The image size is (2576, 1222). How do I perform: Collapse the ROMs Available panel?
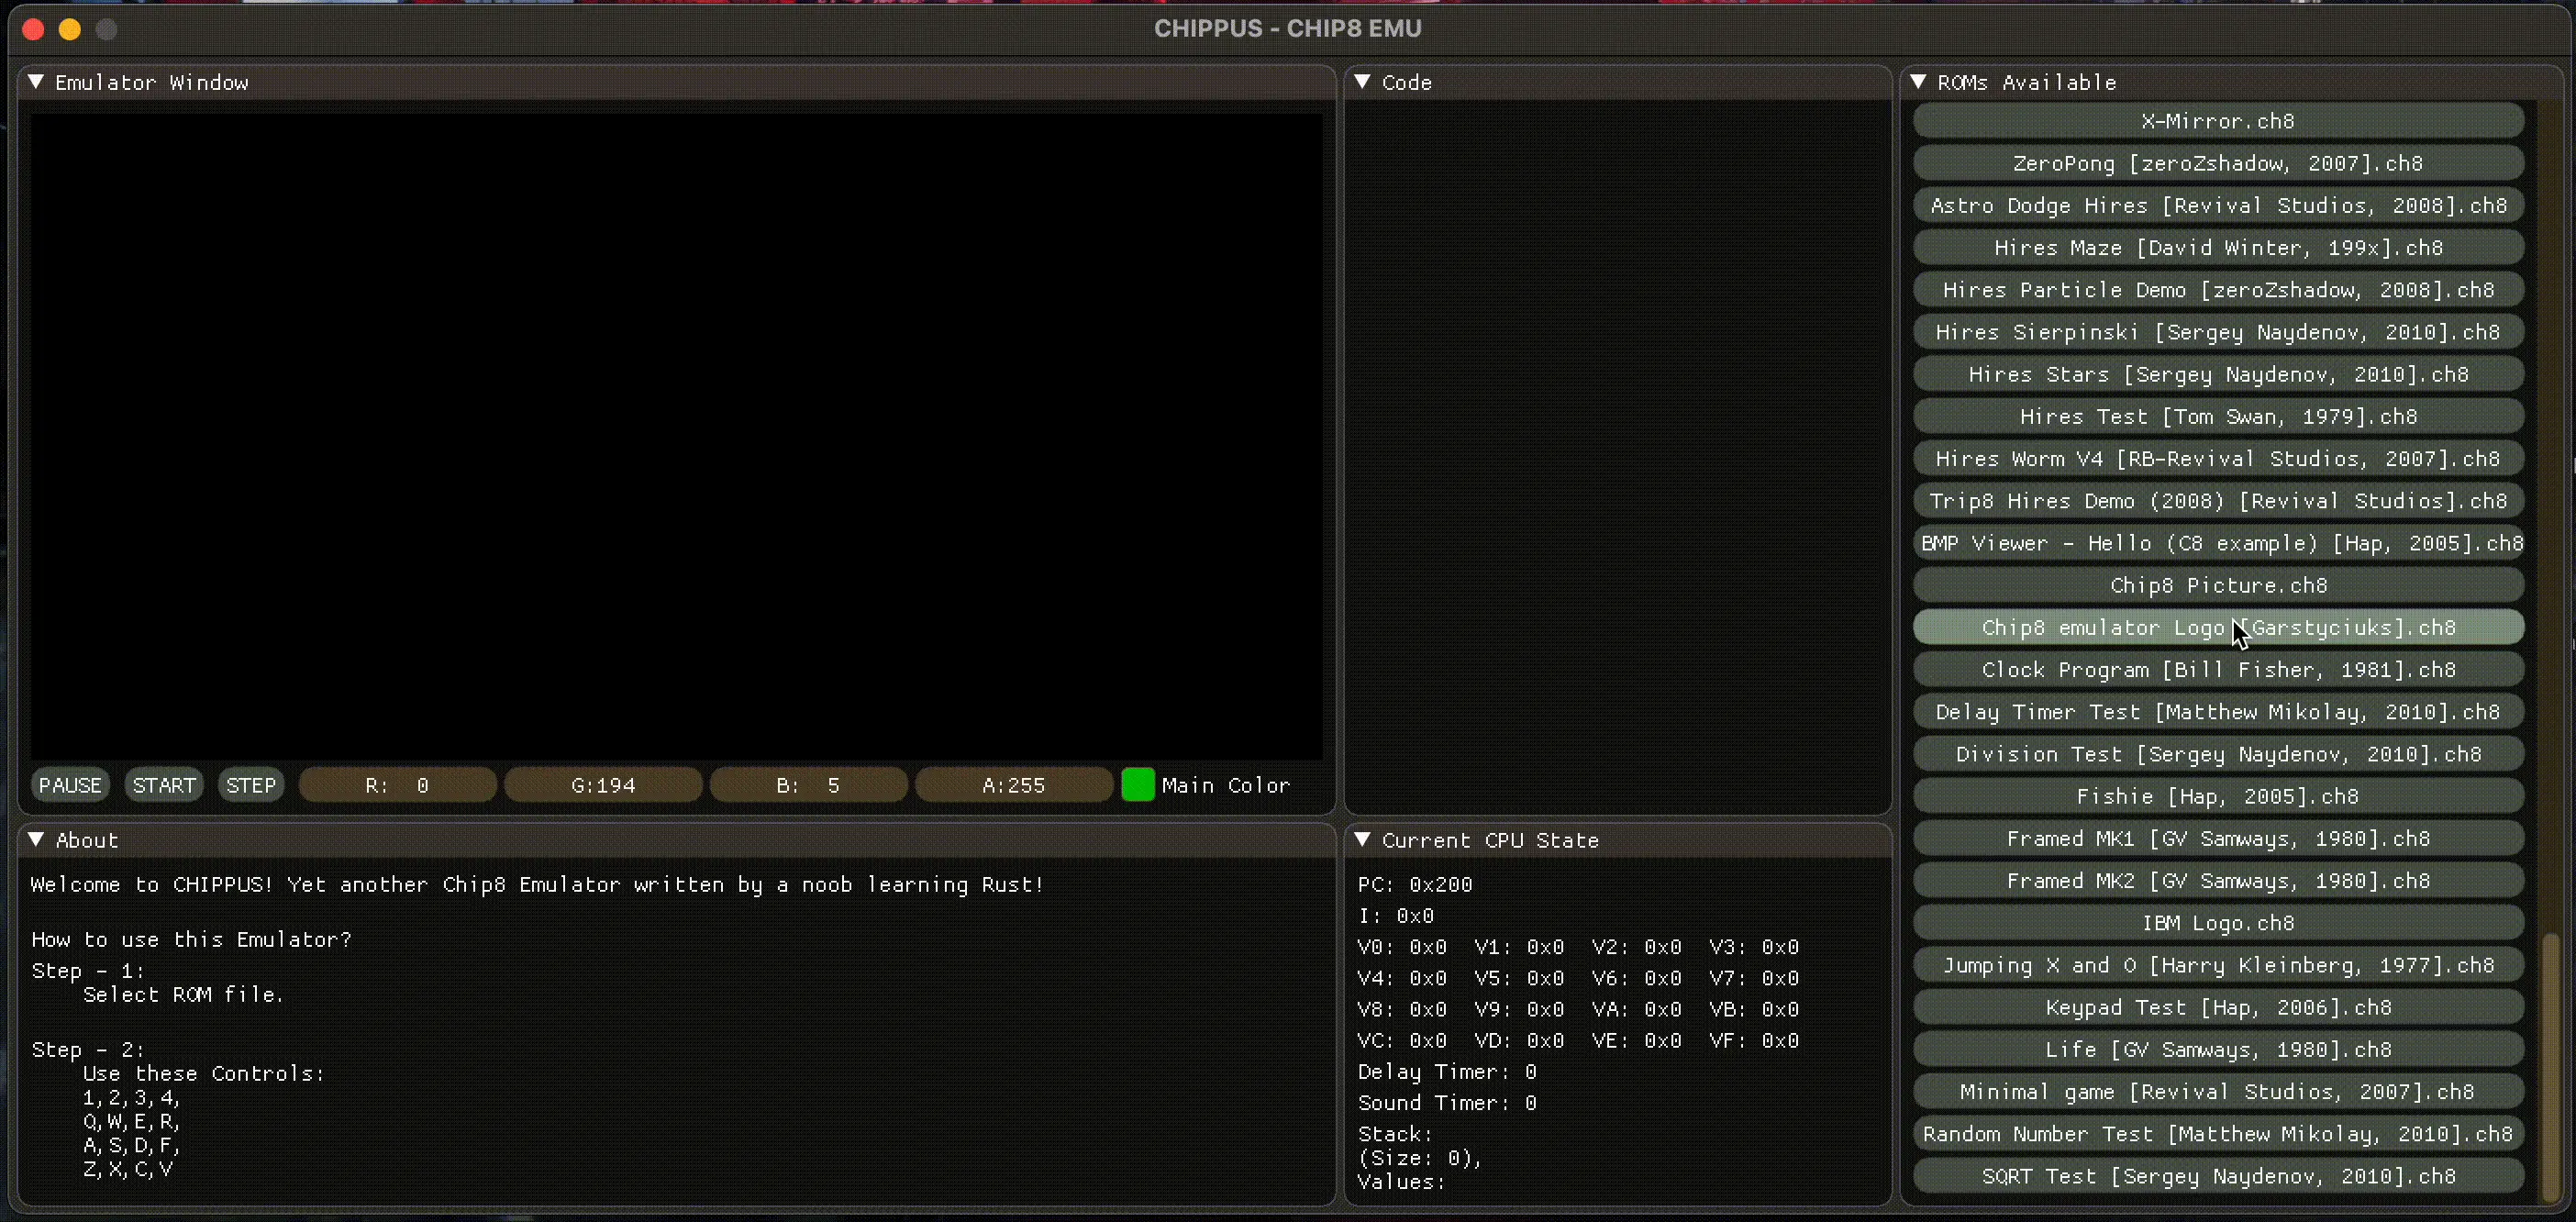click(x=1920, y=82)
